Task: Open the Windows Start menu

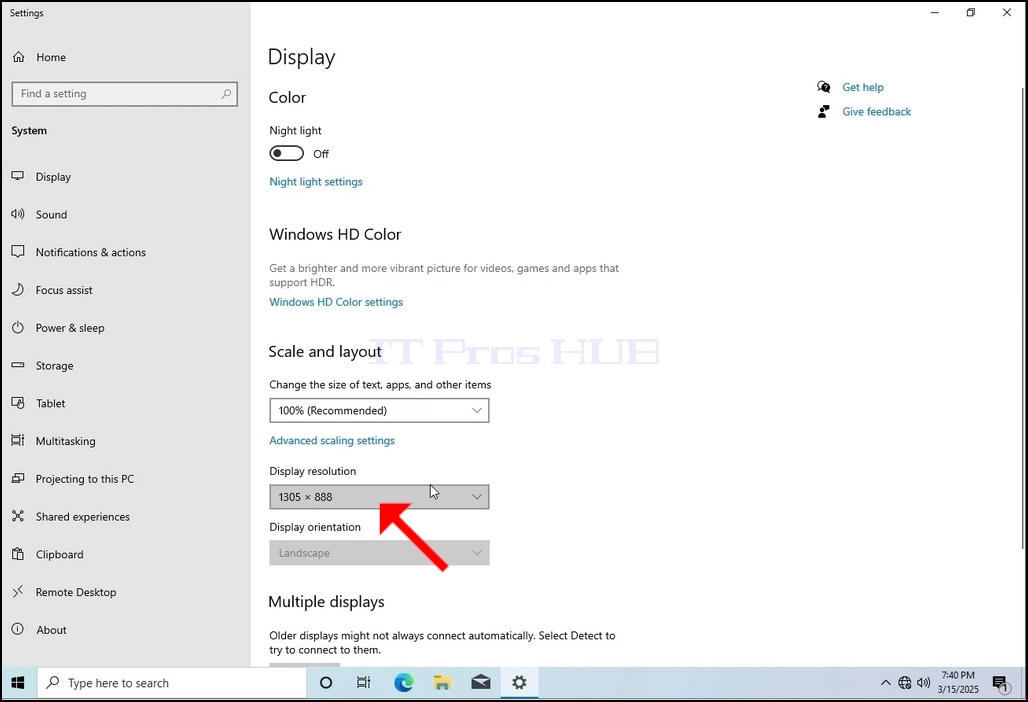Action: pos(18,683)
